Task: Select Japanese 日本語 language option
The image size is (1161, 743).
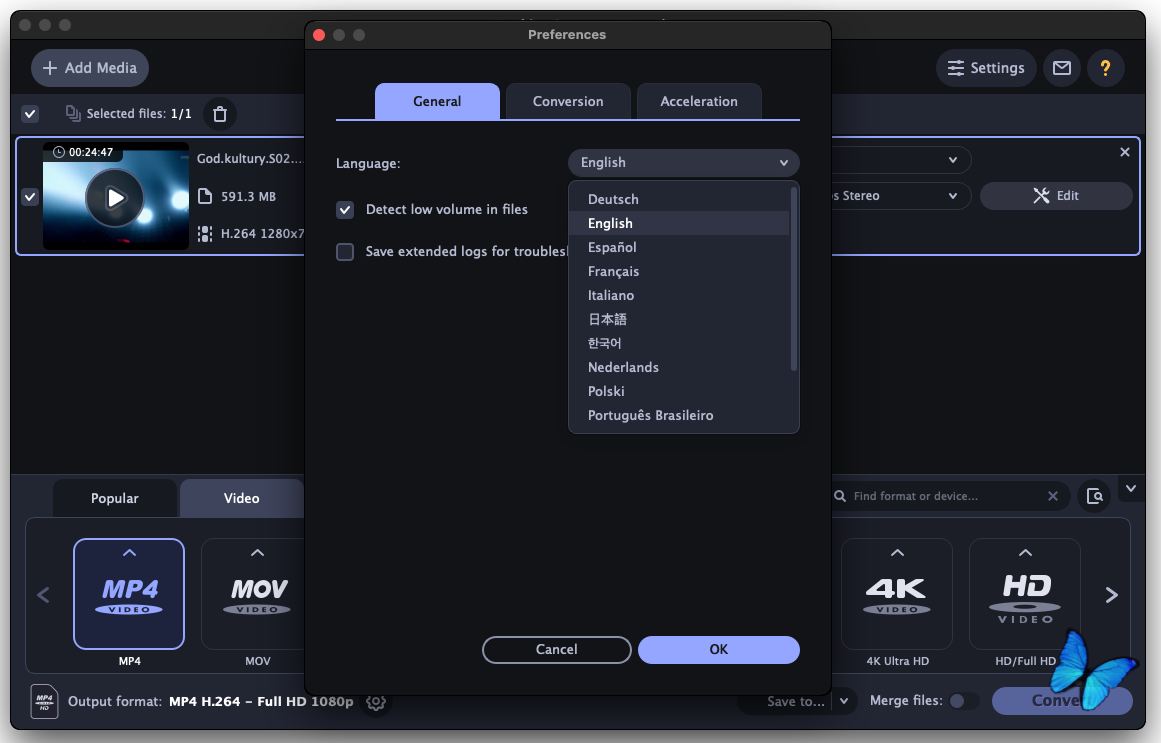Action: pyautogui.click(x=680, y=319)
